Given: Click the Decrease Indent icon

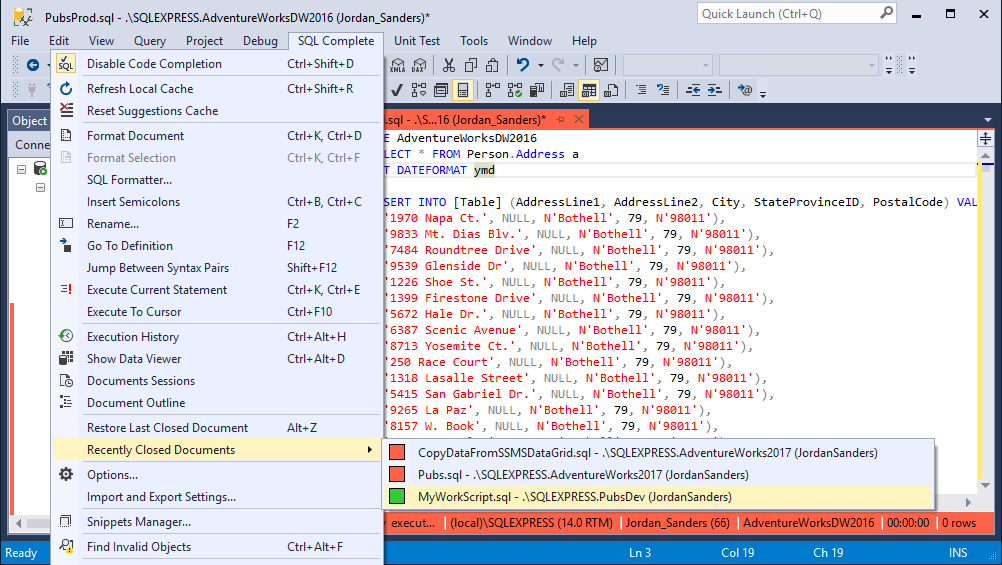Looking at the screenshot, I should coord(693,90).
